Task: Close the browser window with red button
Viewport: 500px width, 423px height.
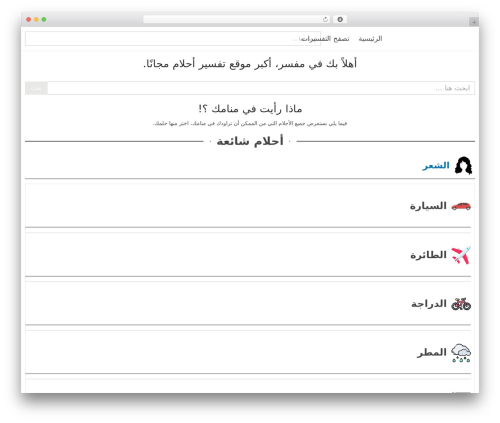Action: (29, 19)
